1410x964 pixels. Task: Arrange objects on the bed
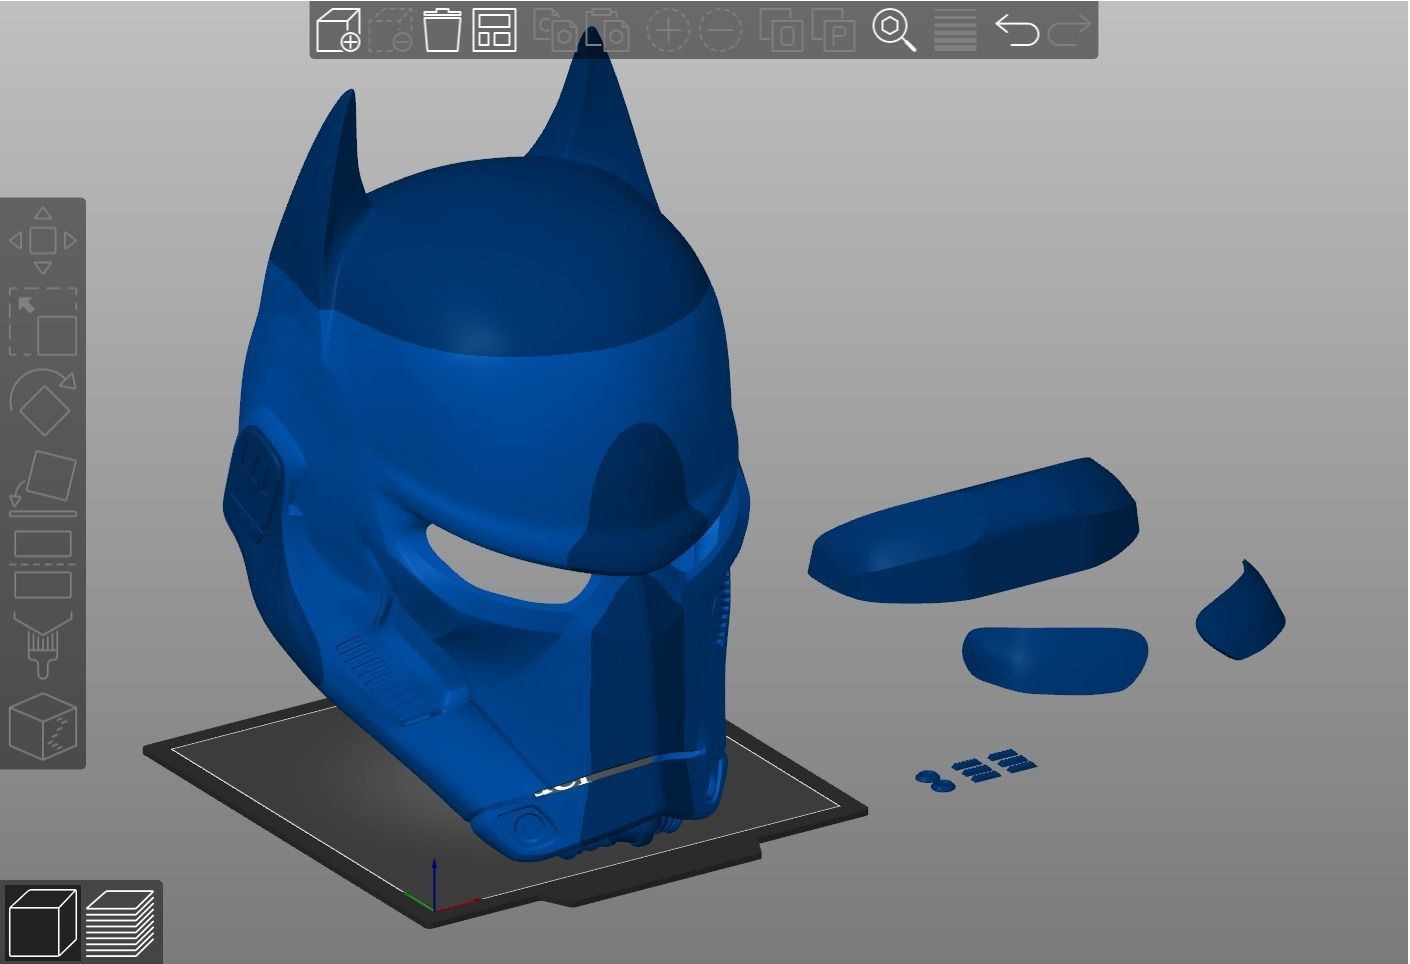(494, 30)
